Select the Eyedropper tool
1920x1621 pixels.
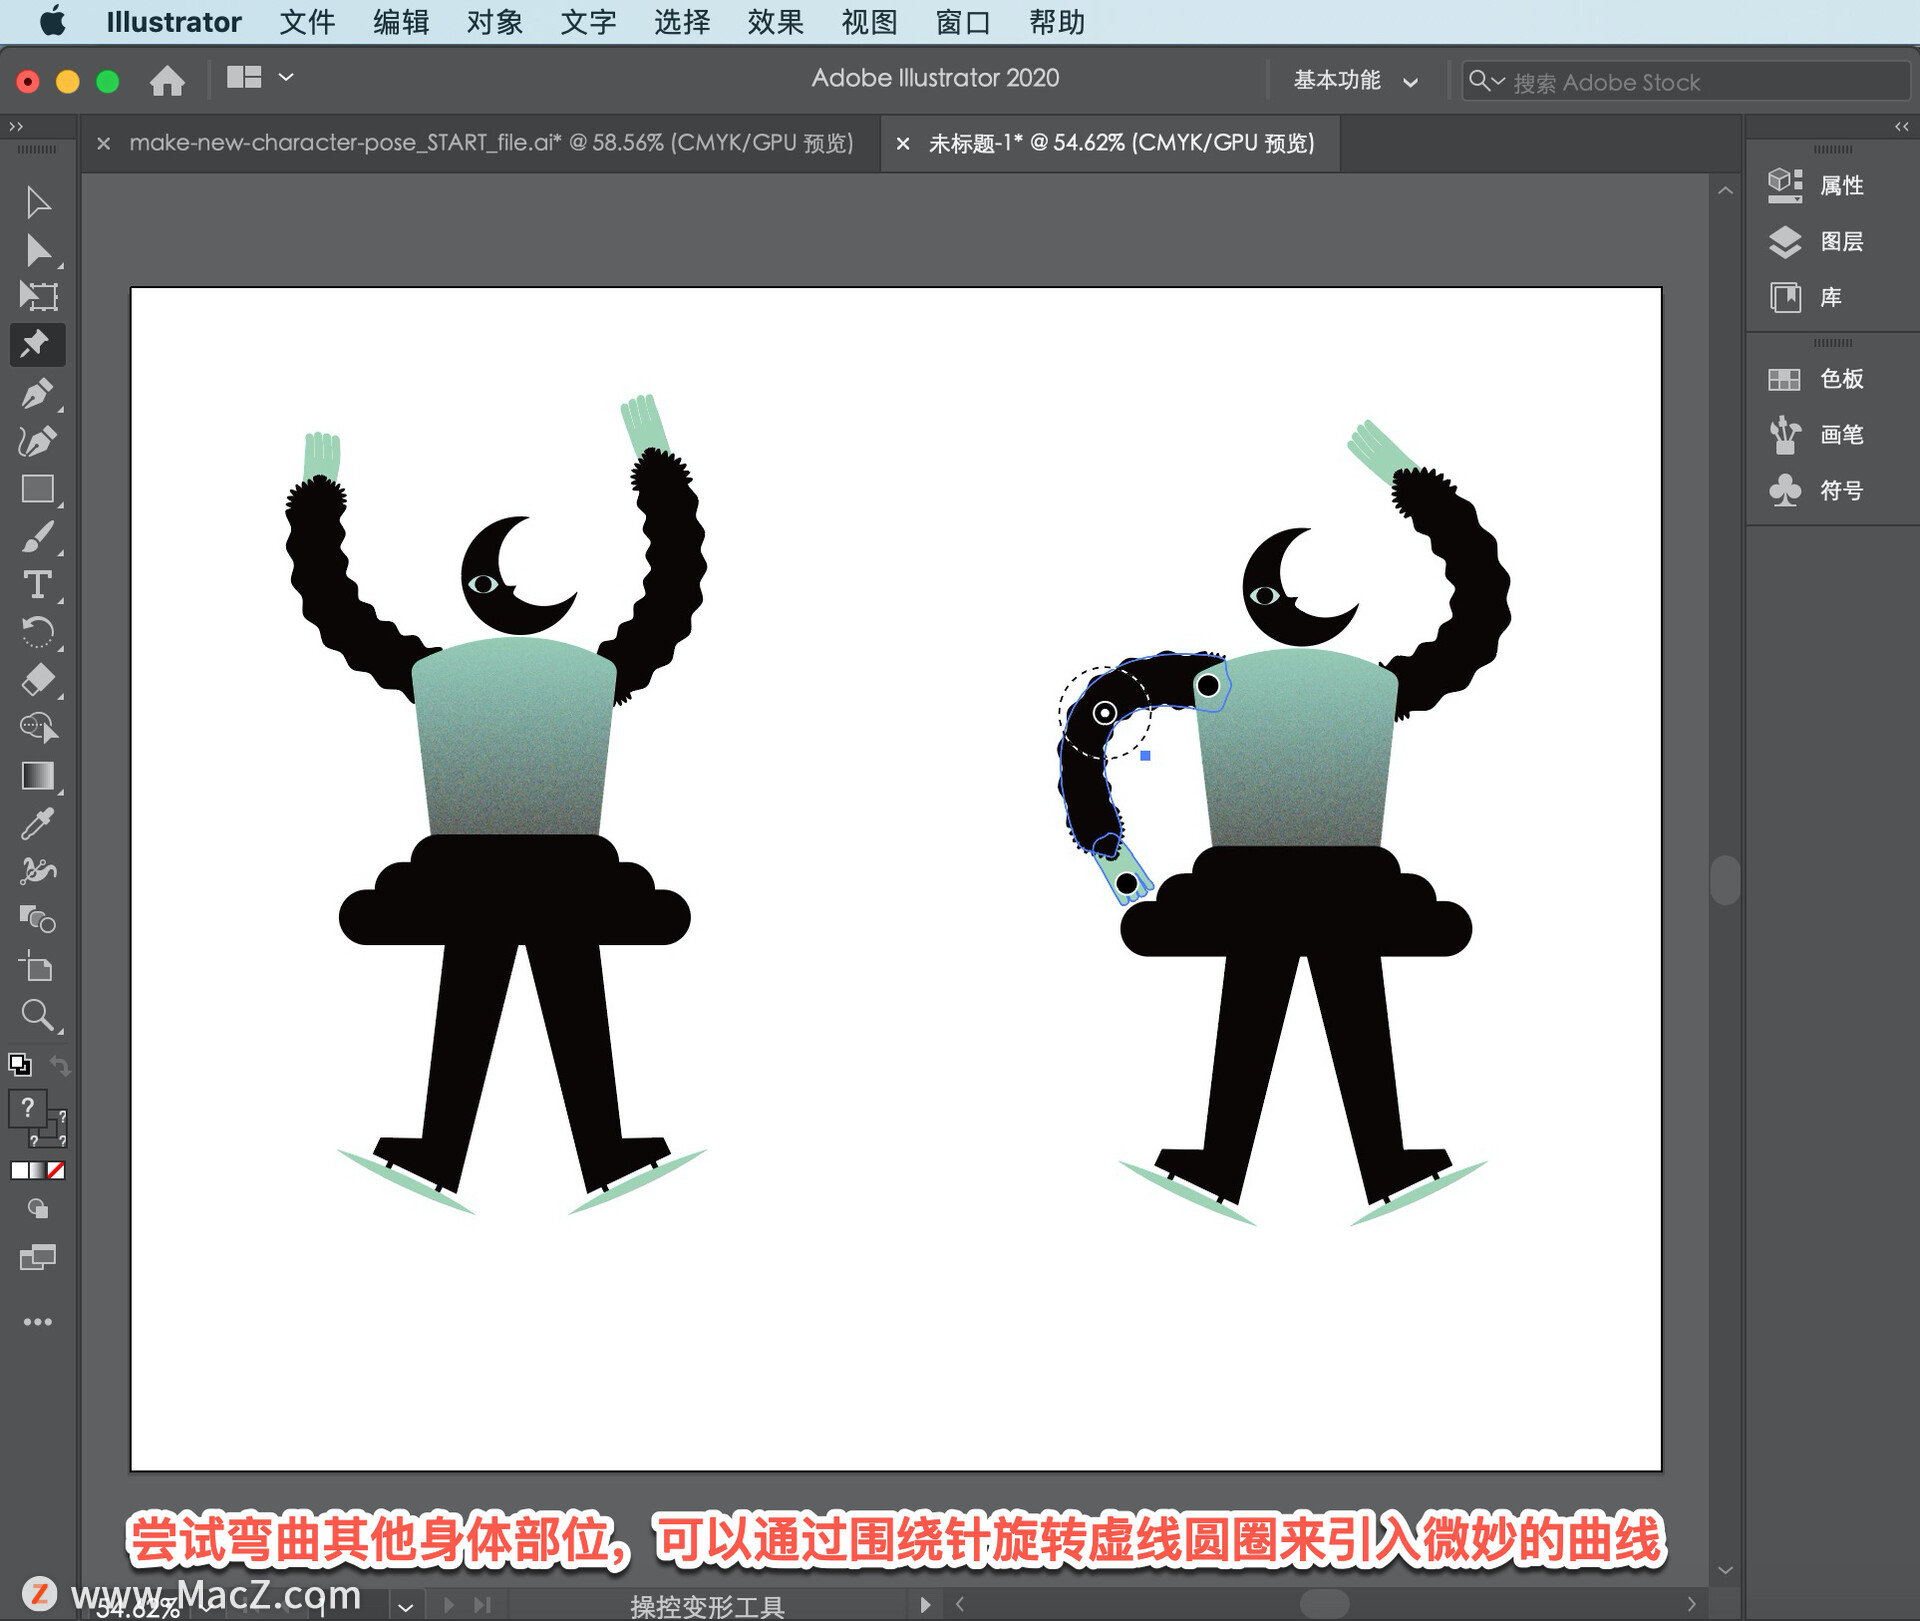tap(38, 824)
